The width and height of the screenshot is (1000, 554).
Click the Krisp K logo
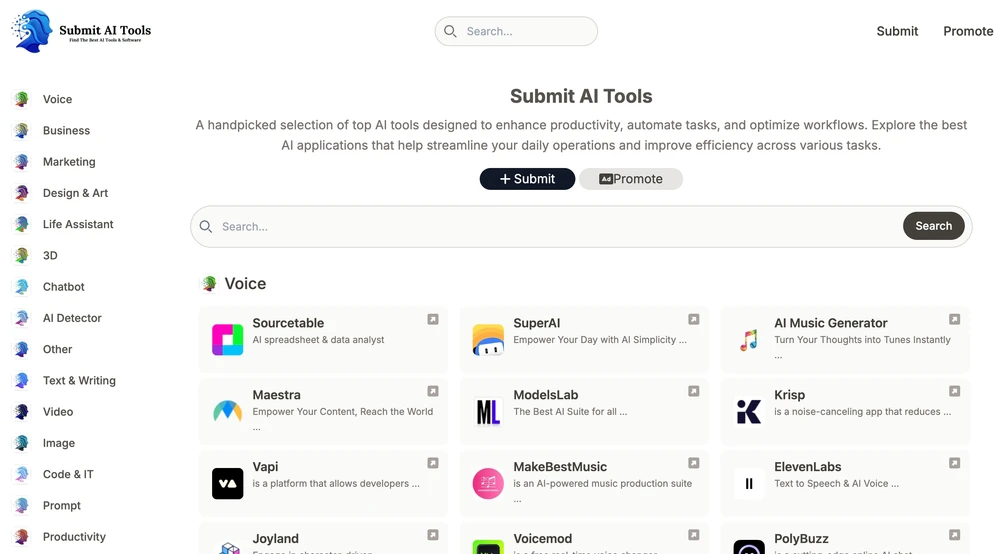[x=749, y=412]
